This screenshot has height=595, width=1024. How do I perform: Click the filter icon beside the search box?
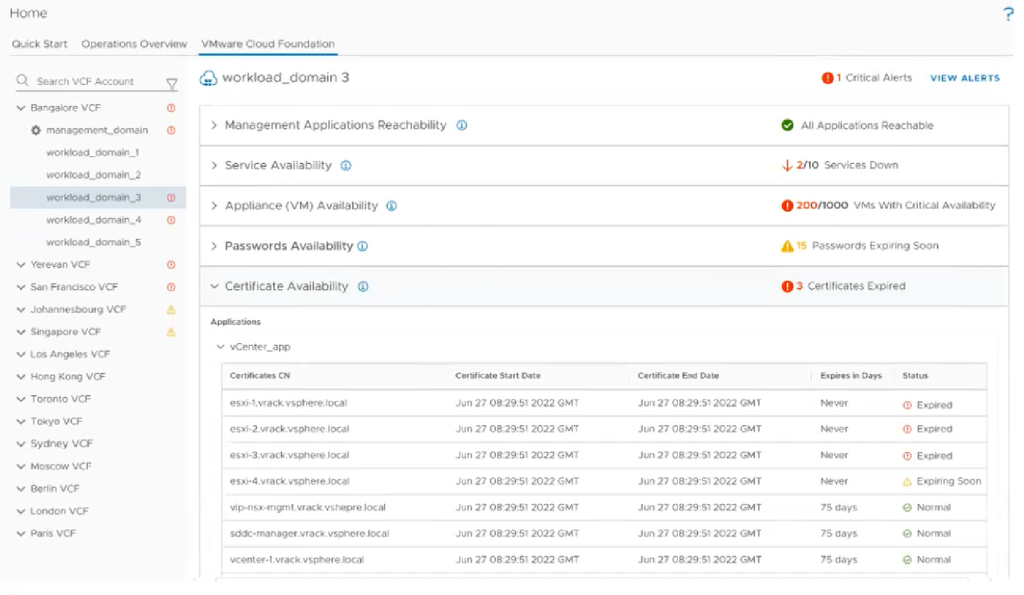tap(171, 83)
